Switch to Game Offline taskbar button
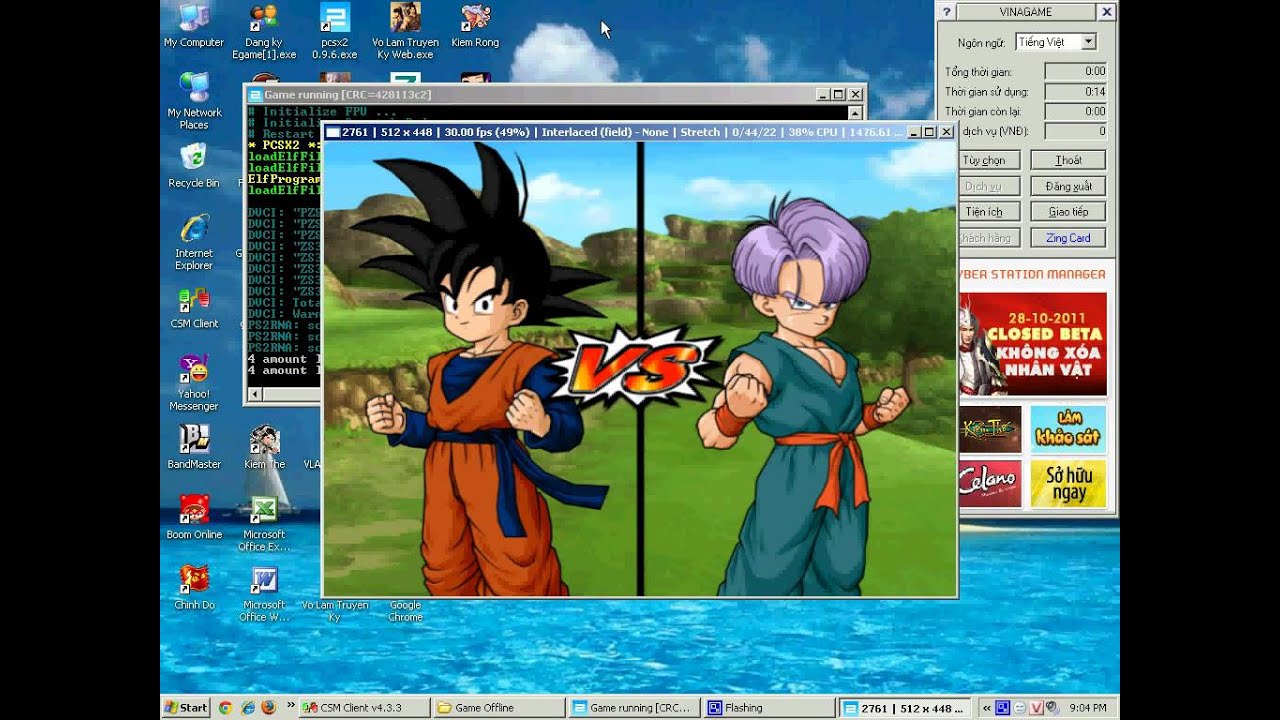Screen dimensions: 1280x720 (499, 707)
